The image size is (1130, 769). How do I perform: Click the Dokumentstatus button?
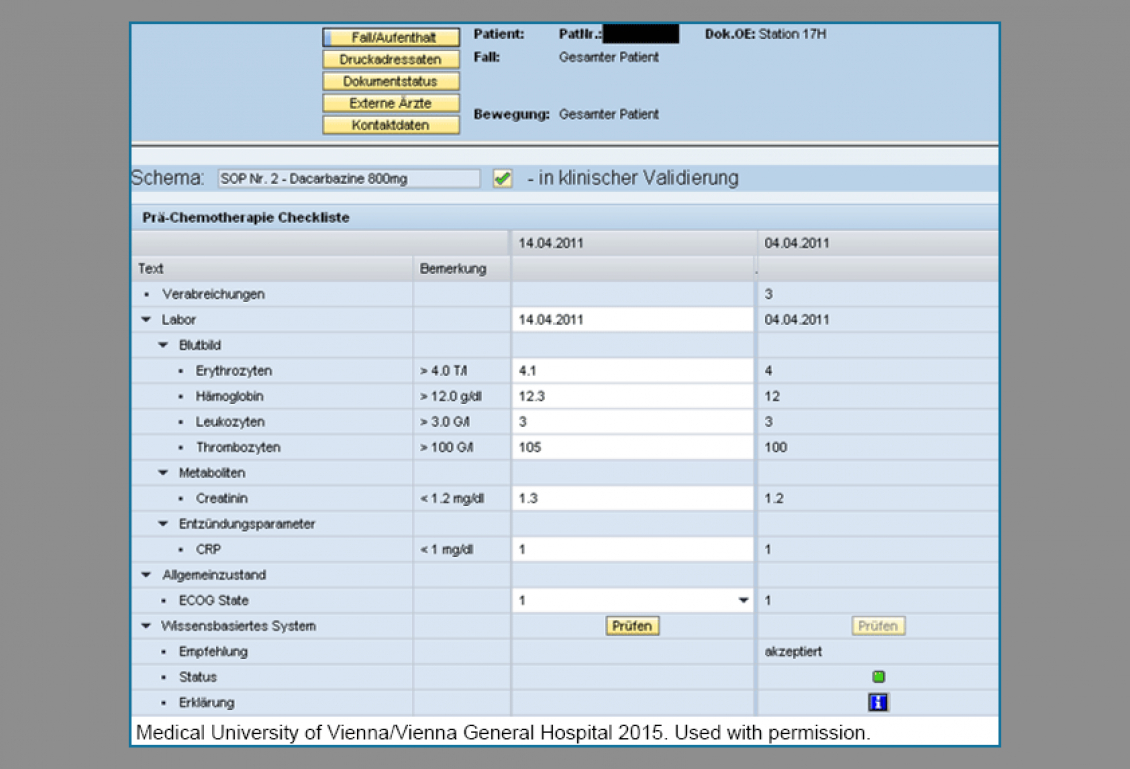point(391,82)
